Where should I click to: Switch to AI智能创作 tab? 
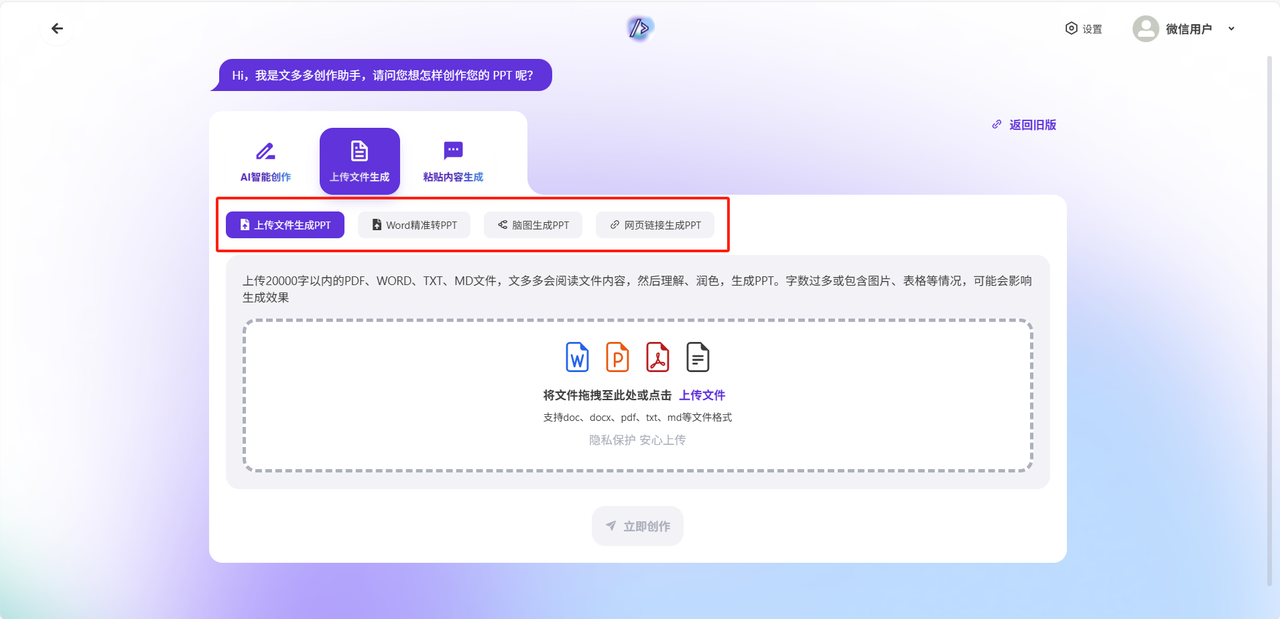pos(265,161)
